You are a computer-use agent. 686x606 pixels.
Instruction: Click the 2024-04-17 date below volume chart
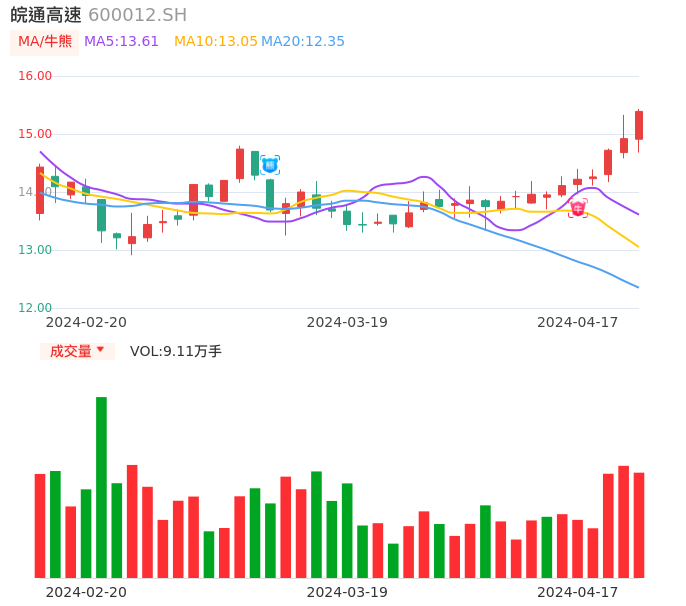577,592
